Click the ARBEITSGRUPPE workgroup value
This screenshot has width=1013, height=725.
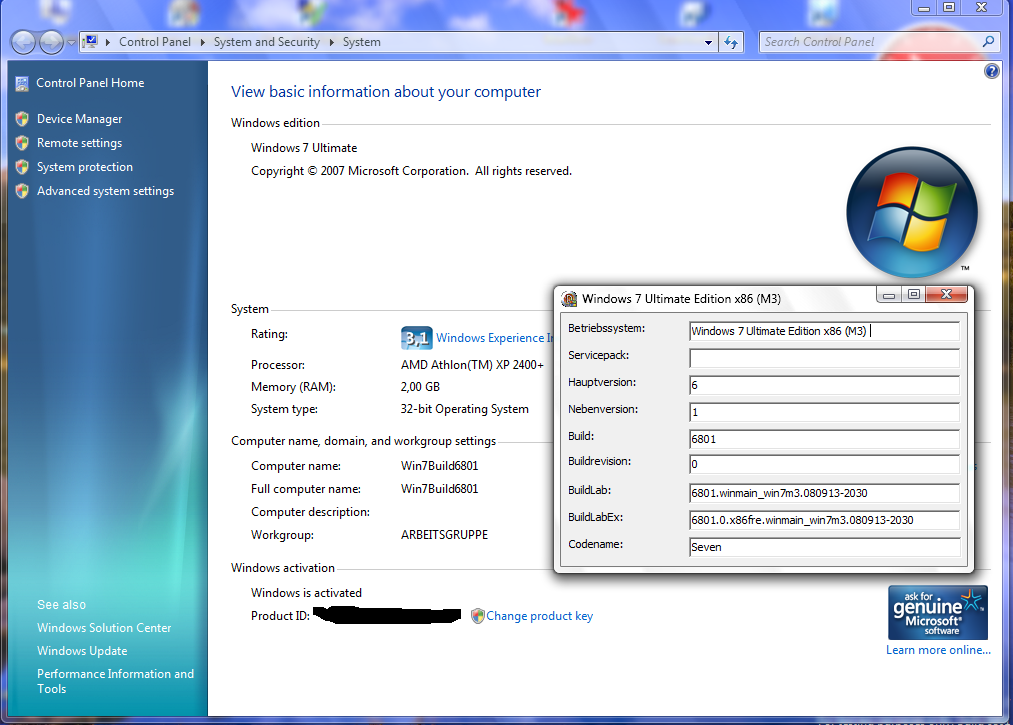[444, 535]
